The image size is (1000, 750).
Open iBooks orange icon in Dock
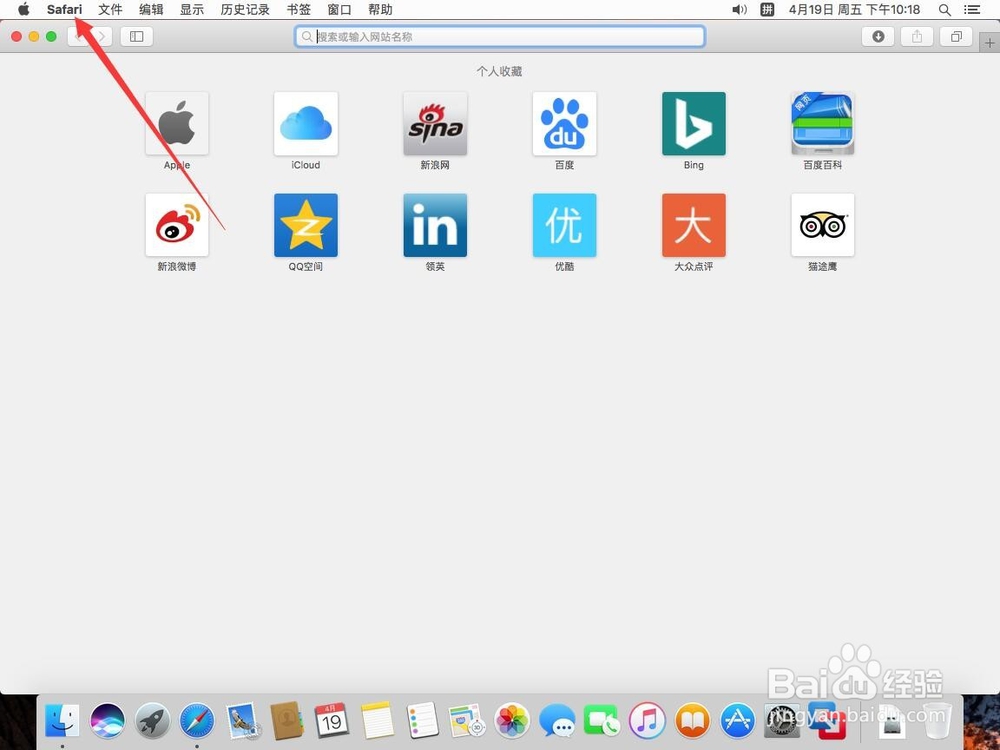pyautogui.click(x=693, y=721)
